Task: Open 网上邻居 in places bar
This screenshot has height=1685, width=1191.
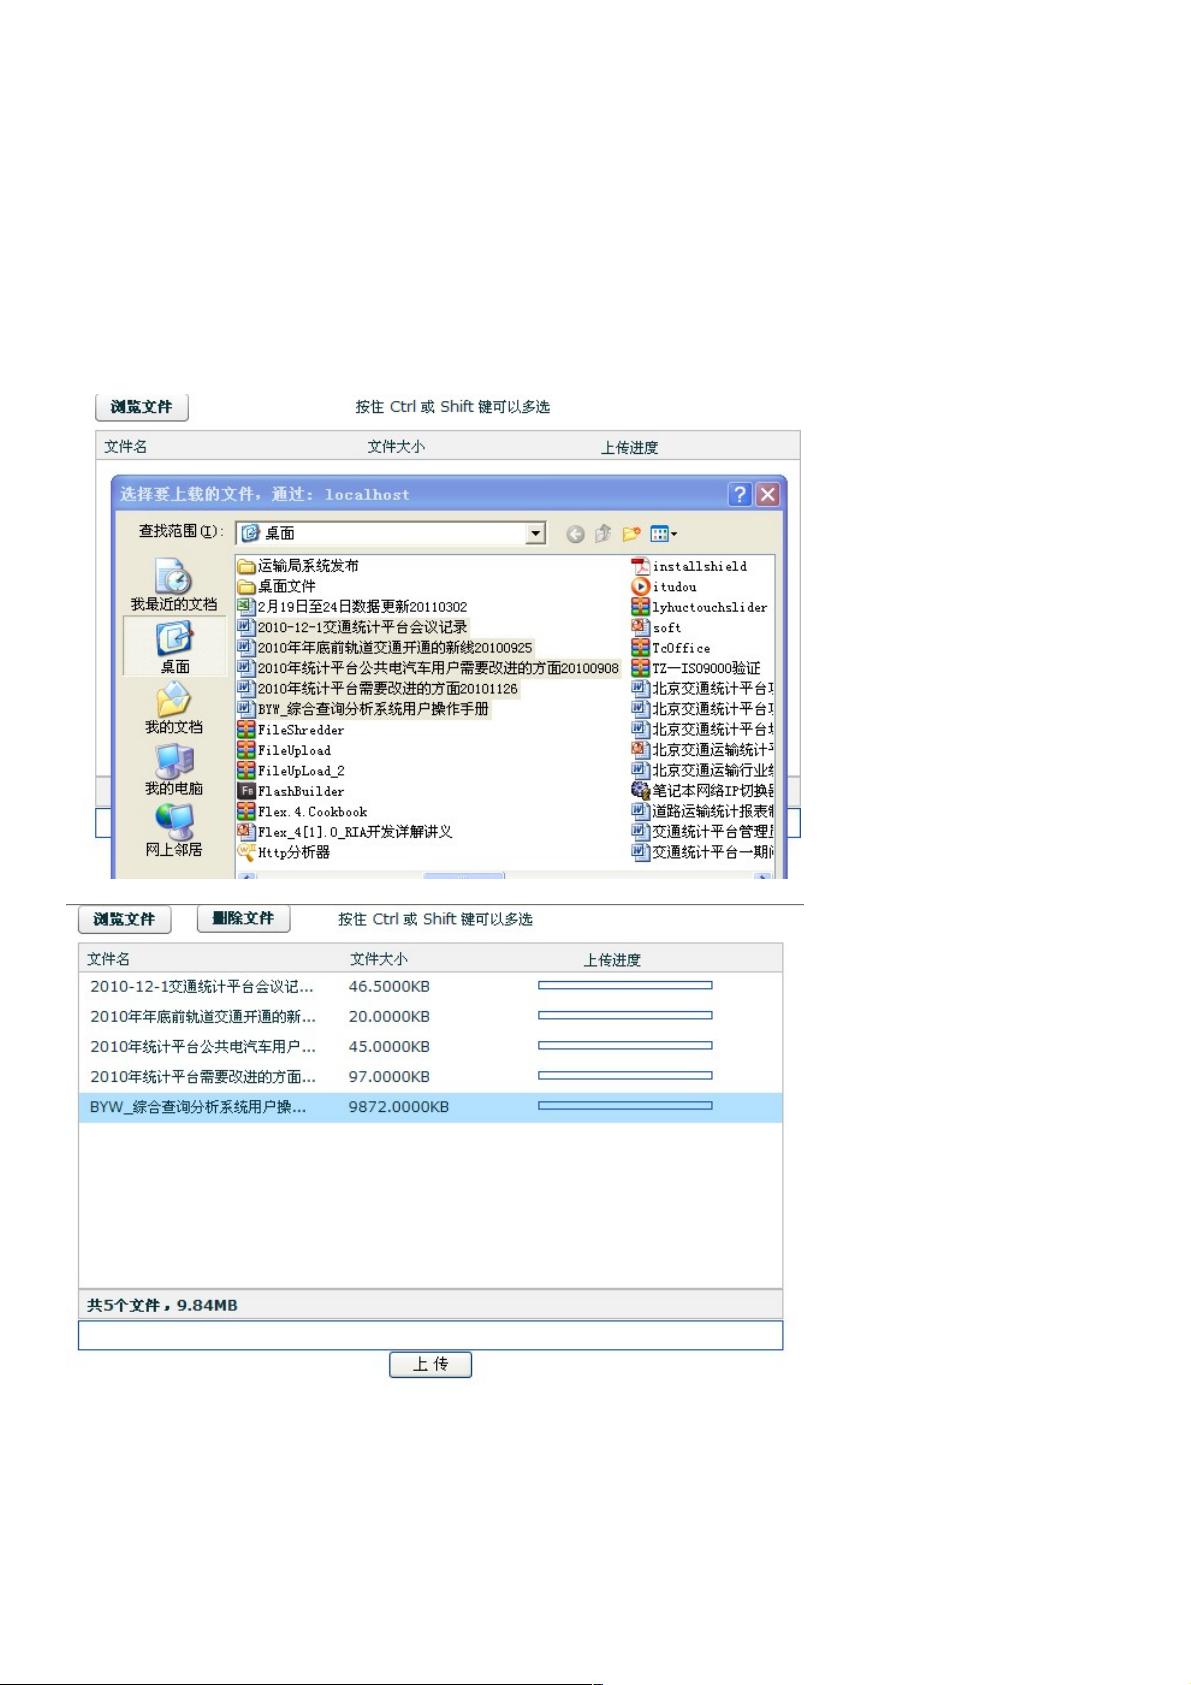Action: pyautogui.click(x=174, y=831)
